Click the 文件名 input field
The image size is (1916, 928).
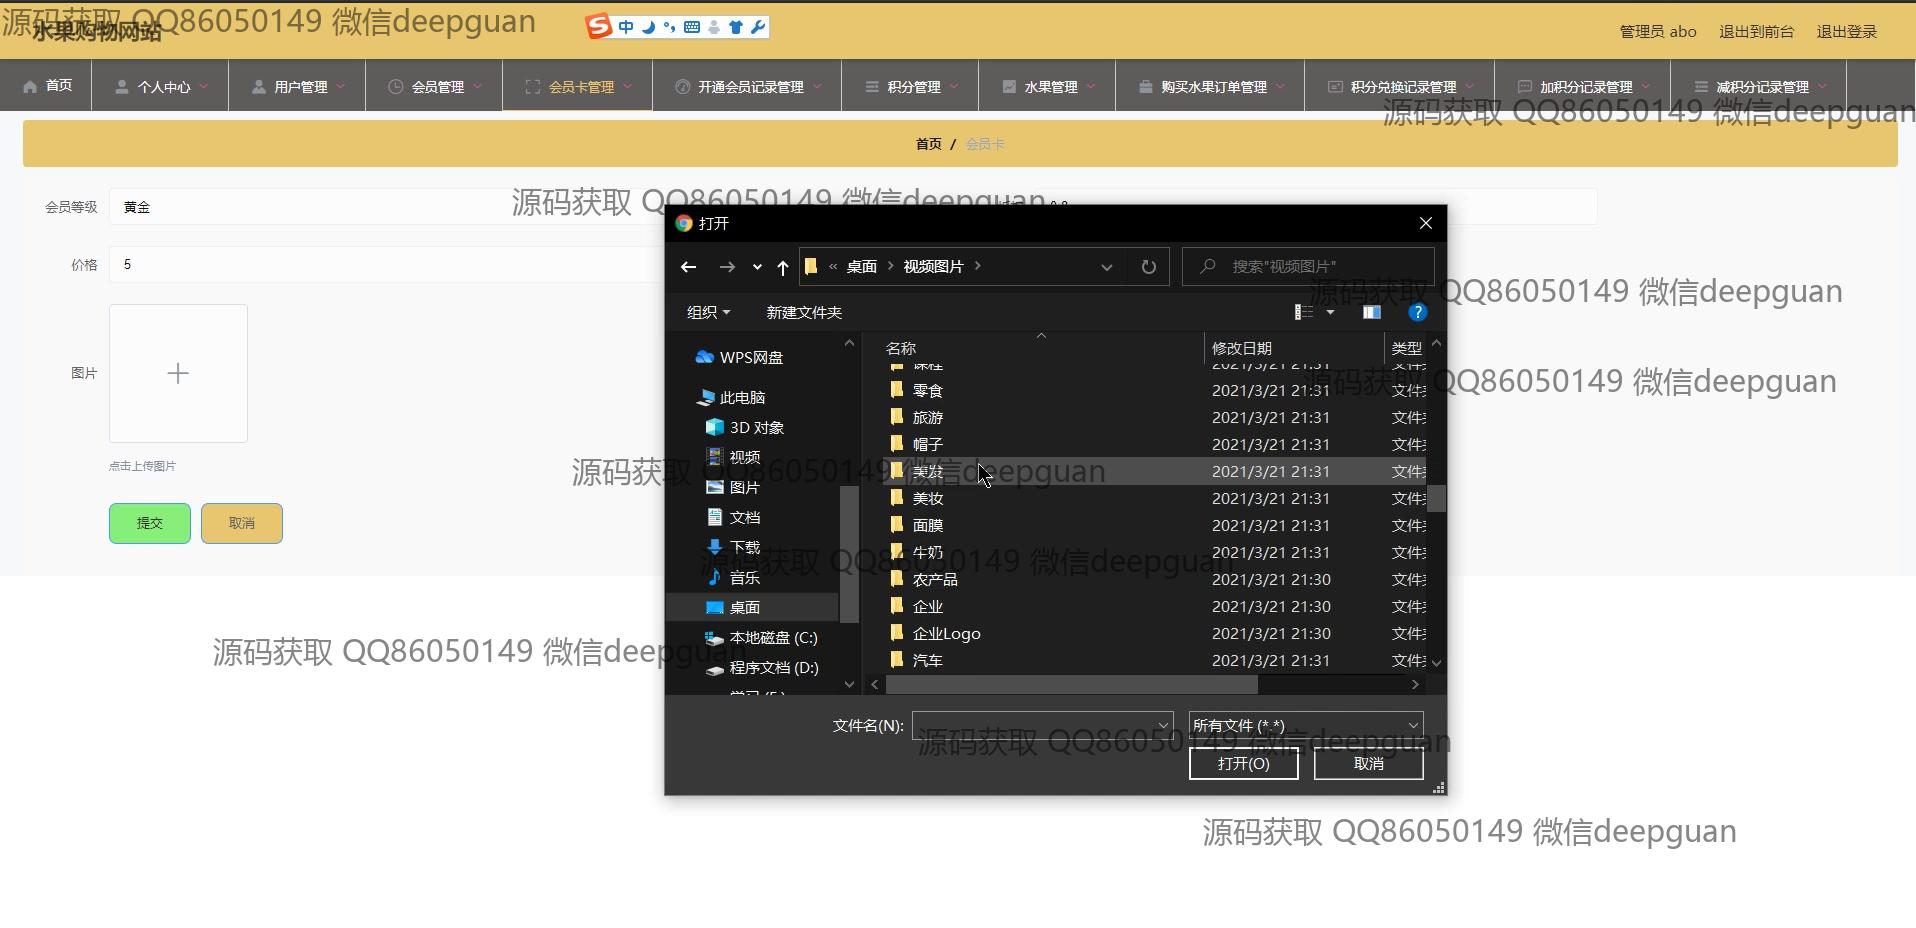pos(1034,725)
